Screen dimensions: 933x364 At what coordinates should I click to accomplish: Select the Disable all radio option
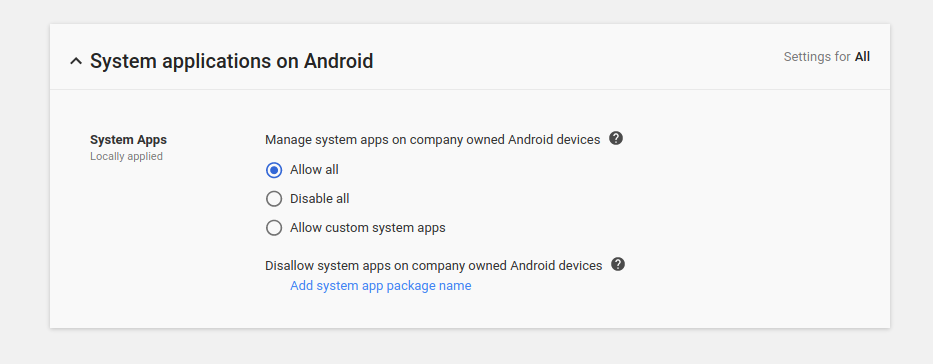pos(274,199)
